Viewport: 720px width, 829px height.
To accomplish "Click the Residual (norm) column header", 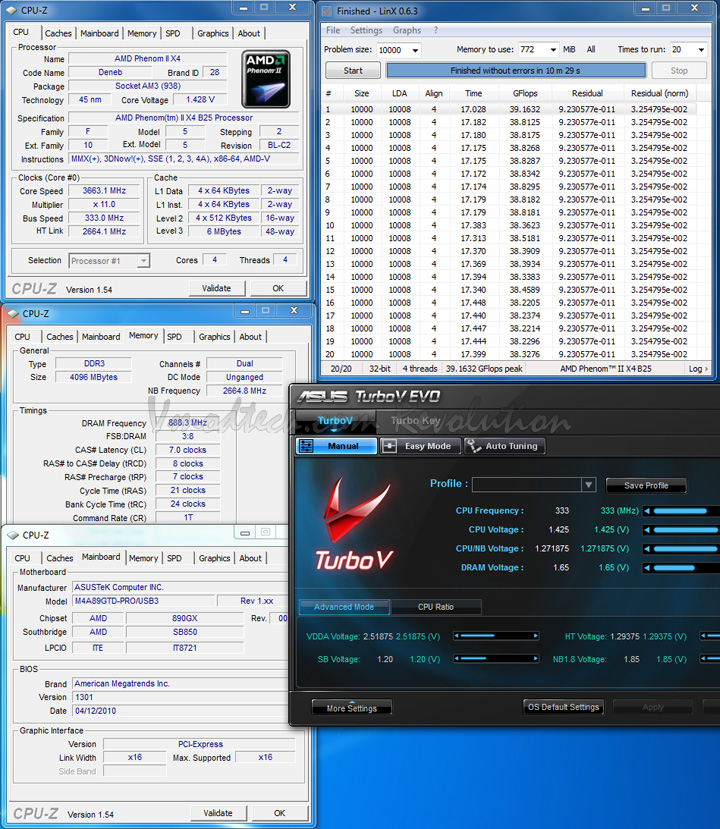I will pos(659,94).
